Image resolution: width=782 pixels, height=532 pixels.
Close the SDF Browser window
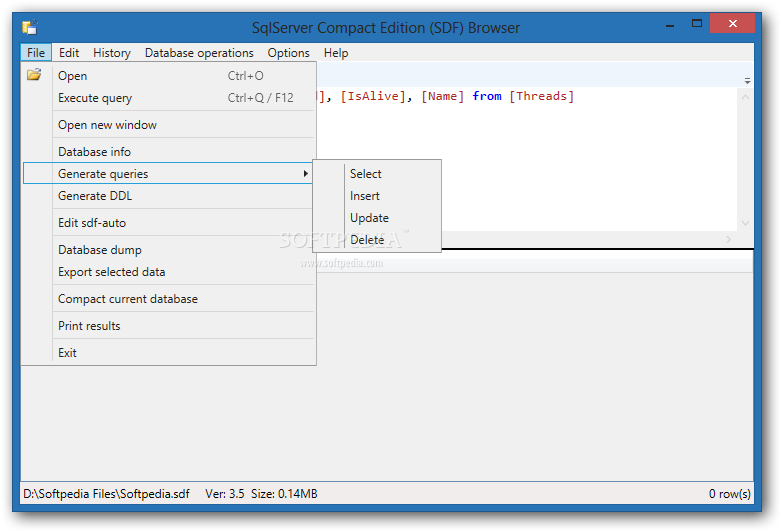(x=732, y=23)
